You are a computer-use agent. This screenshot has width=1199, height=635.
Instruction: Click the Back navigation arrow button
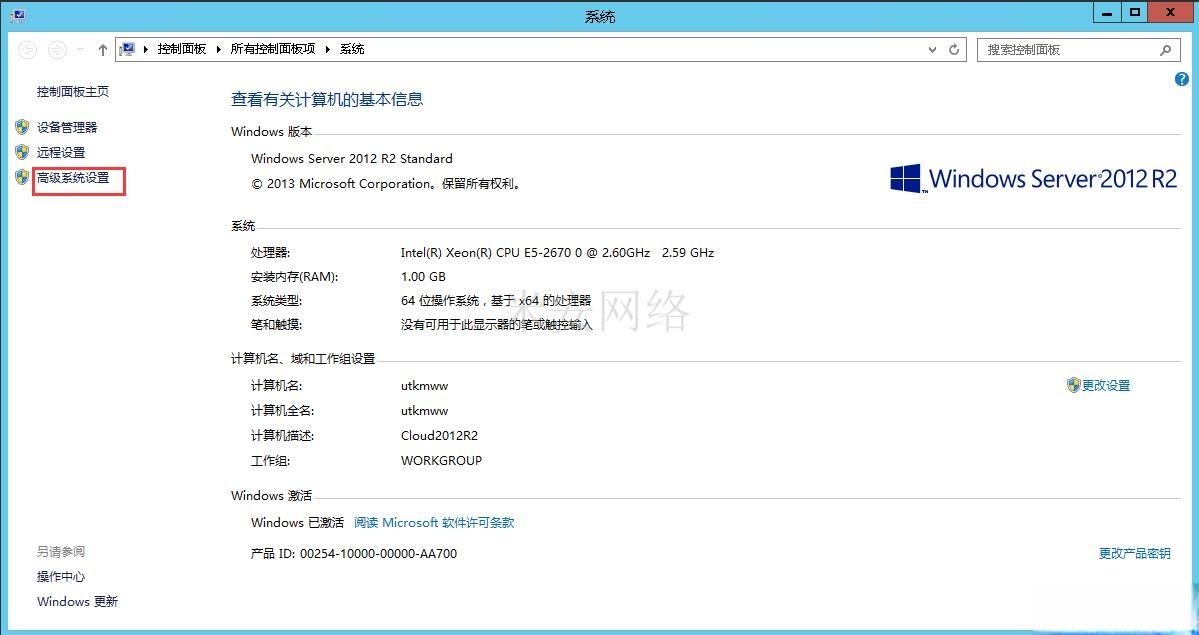(28, 49)
